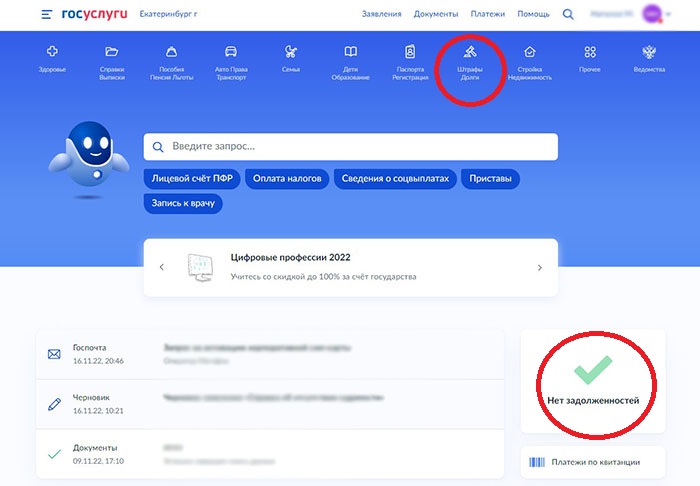Open the Паспорта Регистрация icon
Image resolution: width=700 pixels, height=486 pixels.
[410, 52]
